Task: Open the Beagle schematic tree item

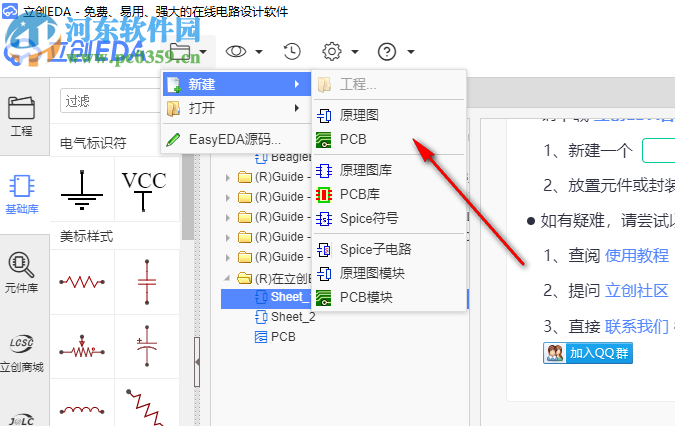Action: tap(283, 157)
